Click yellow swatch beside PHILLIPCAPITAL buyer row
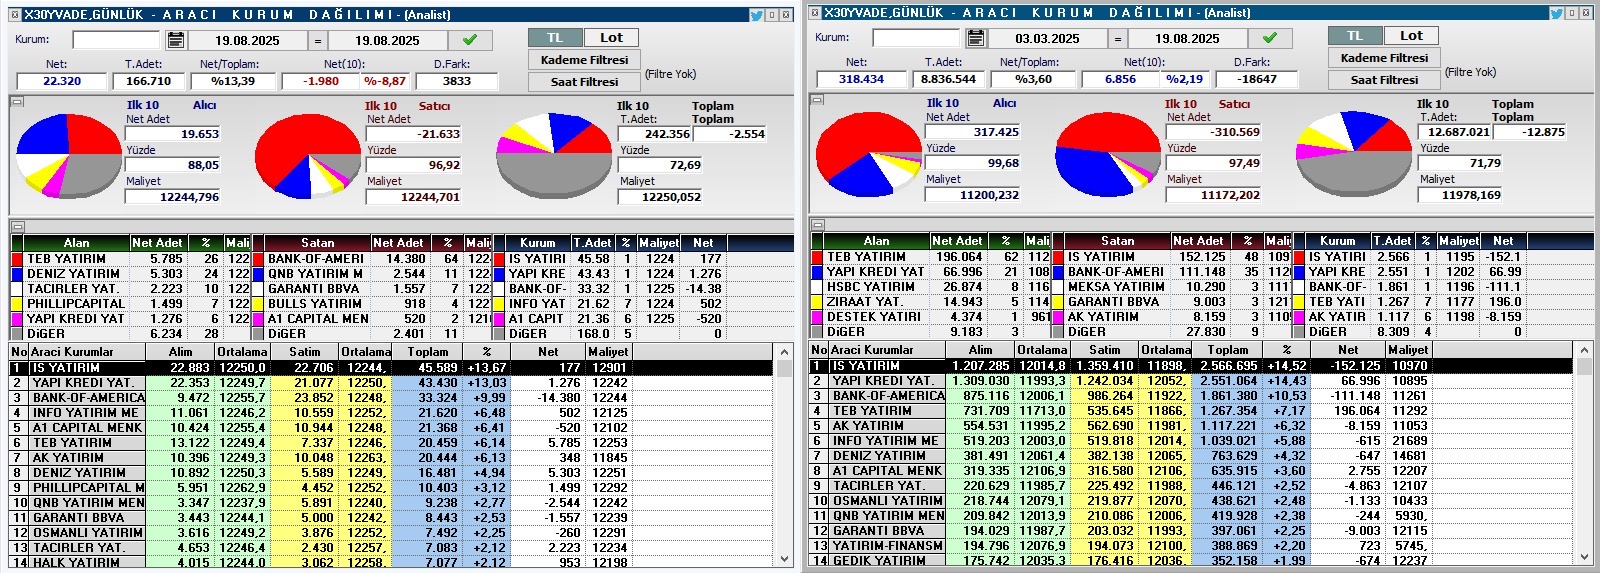Screen dimensions: 1600x573 (x=17, y=304)
